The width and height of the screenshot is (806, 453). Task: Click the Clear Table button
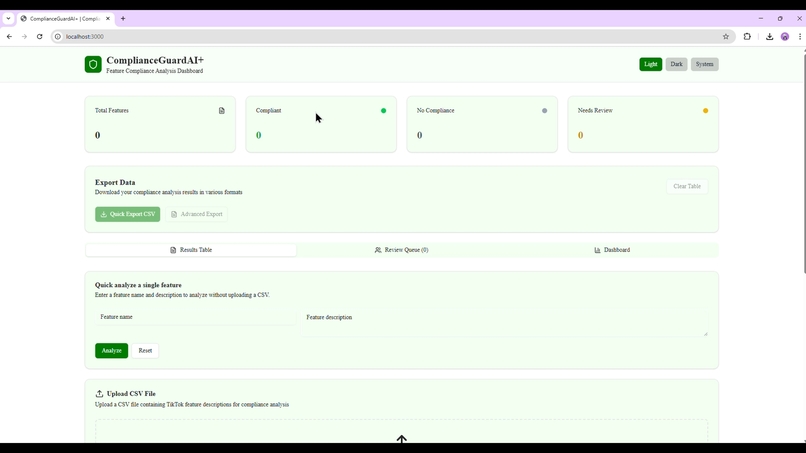point(687,186)
